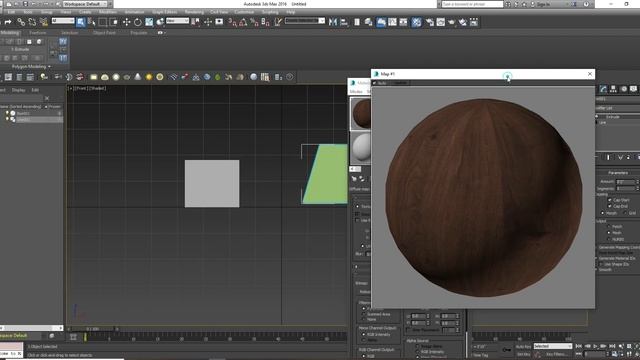Image resolution: width=640 pixels, height=360 pixels.
Task: Switch to the Object Paint ribbon tab
Action: pyautogui.click(x=104, y=33)
